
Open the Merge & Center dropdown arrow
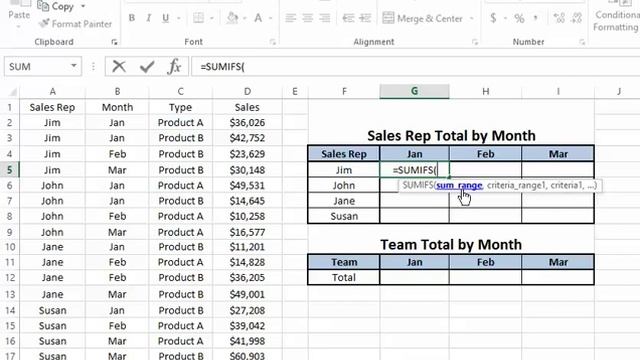[x=471, y=19]
